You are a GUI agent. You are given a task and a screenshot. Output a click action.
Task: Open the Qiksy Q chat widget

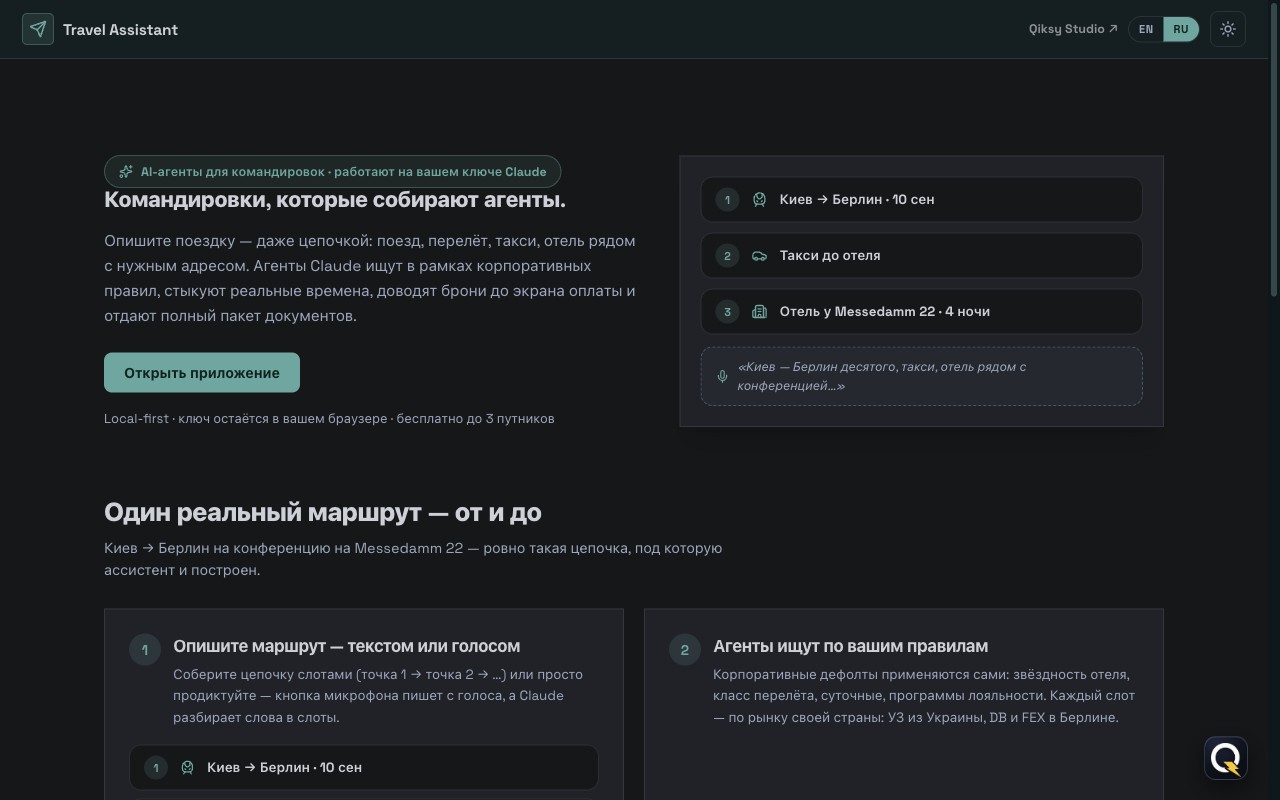tap(1226, 758)
